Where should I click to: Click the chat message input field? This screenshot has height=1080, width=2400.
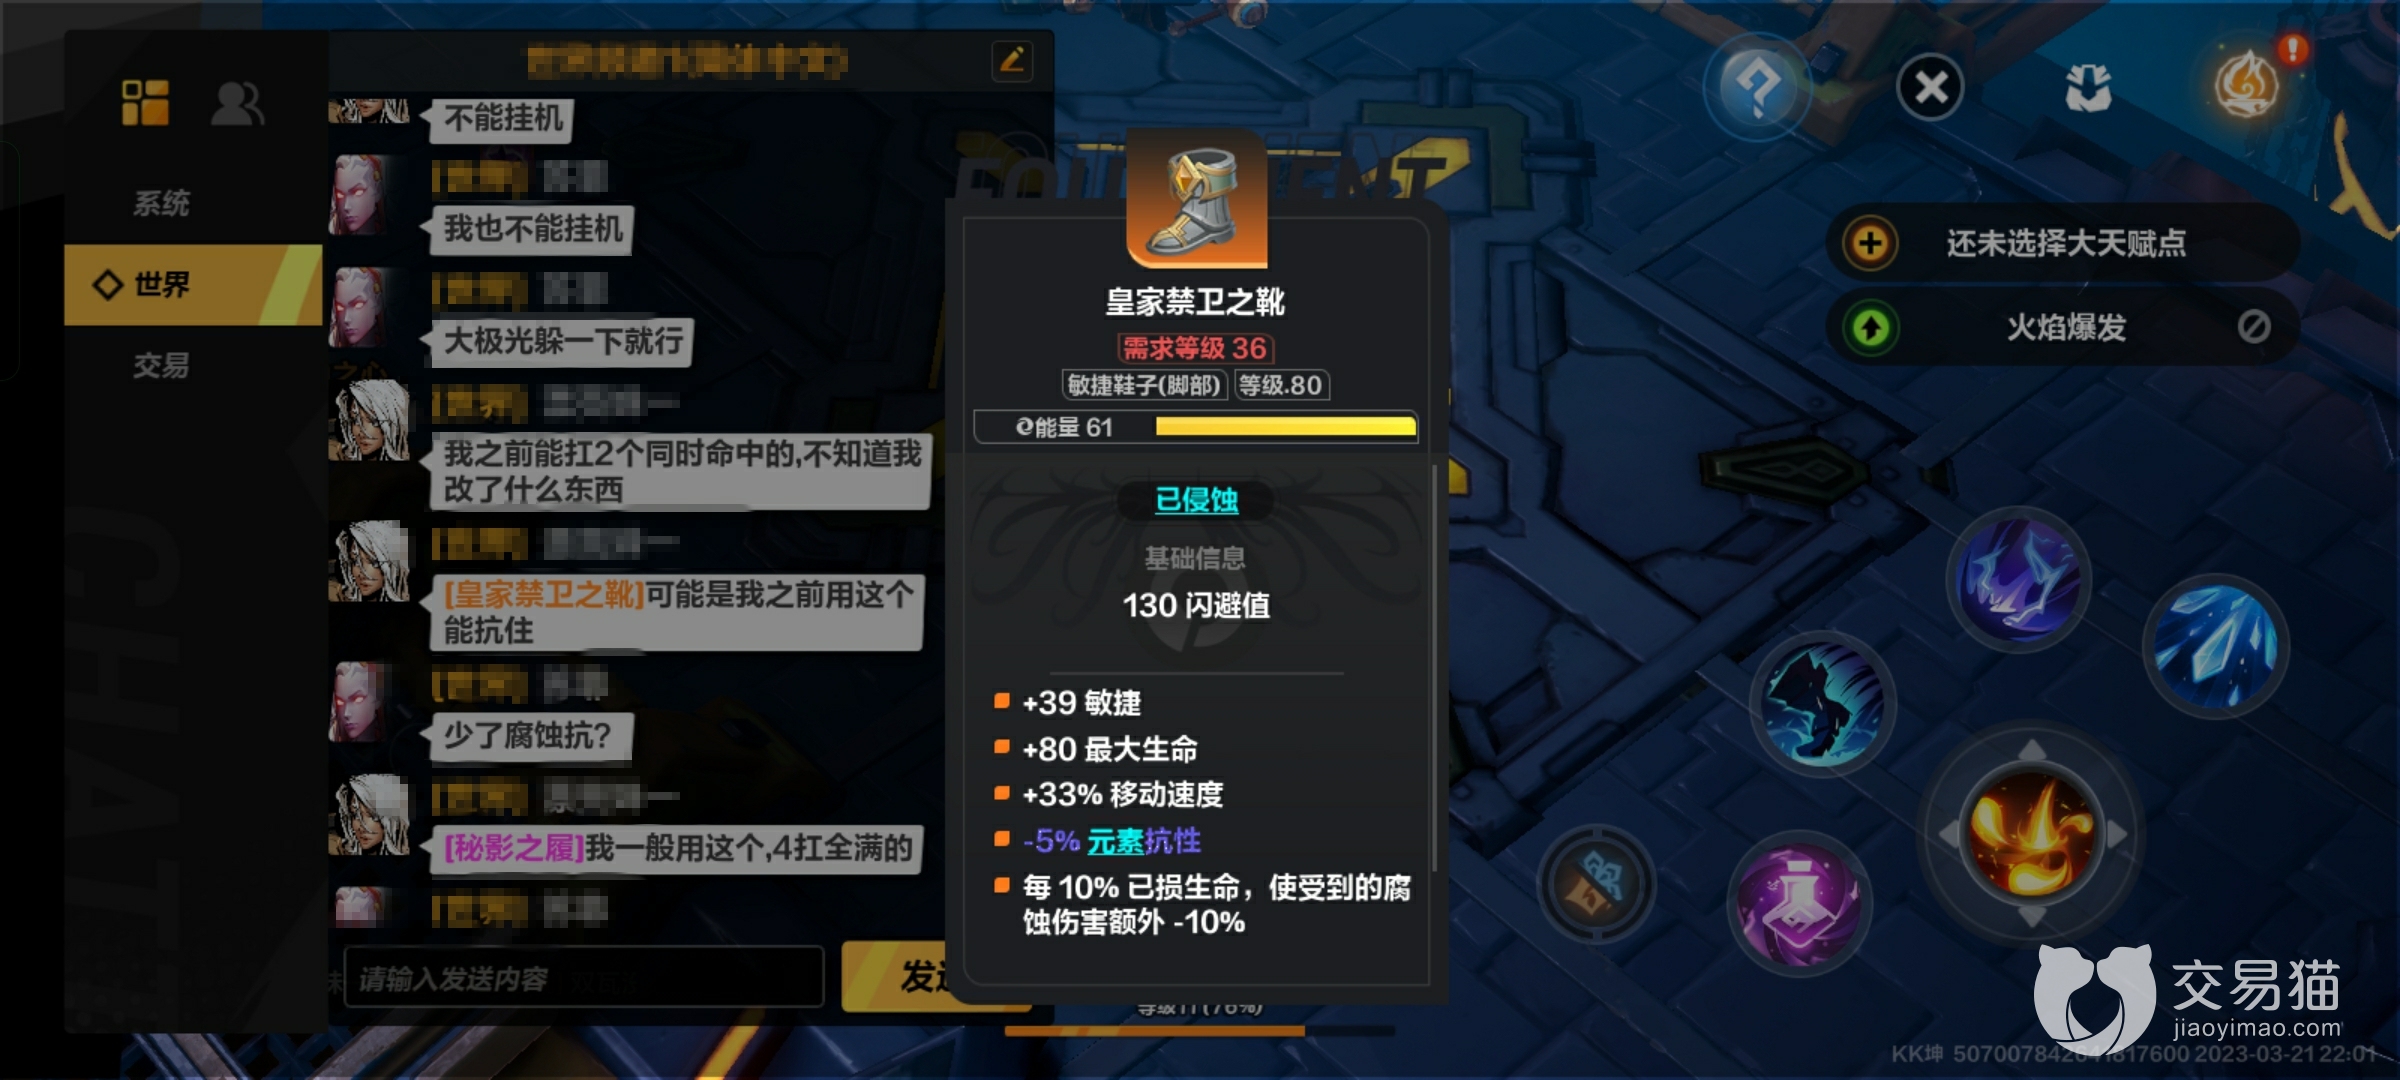point(584,977)
